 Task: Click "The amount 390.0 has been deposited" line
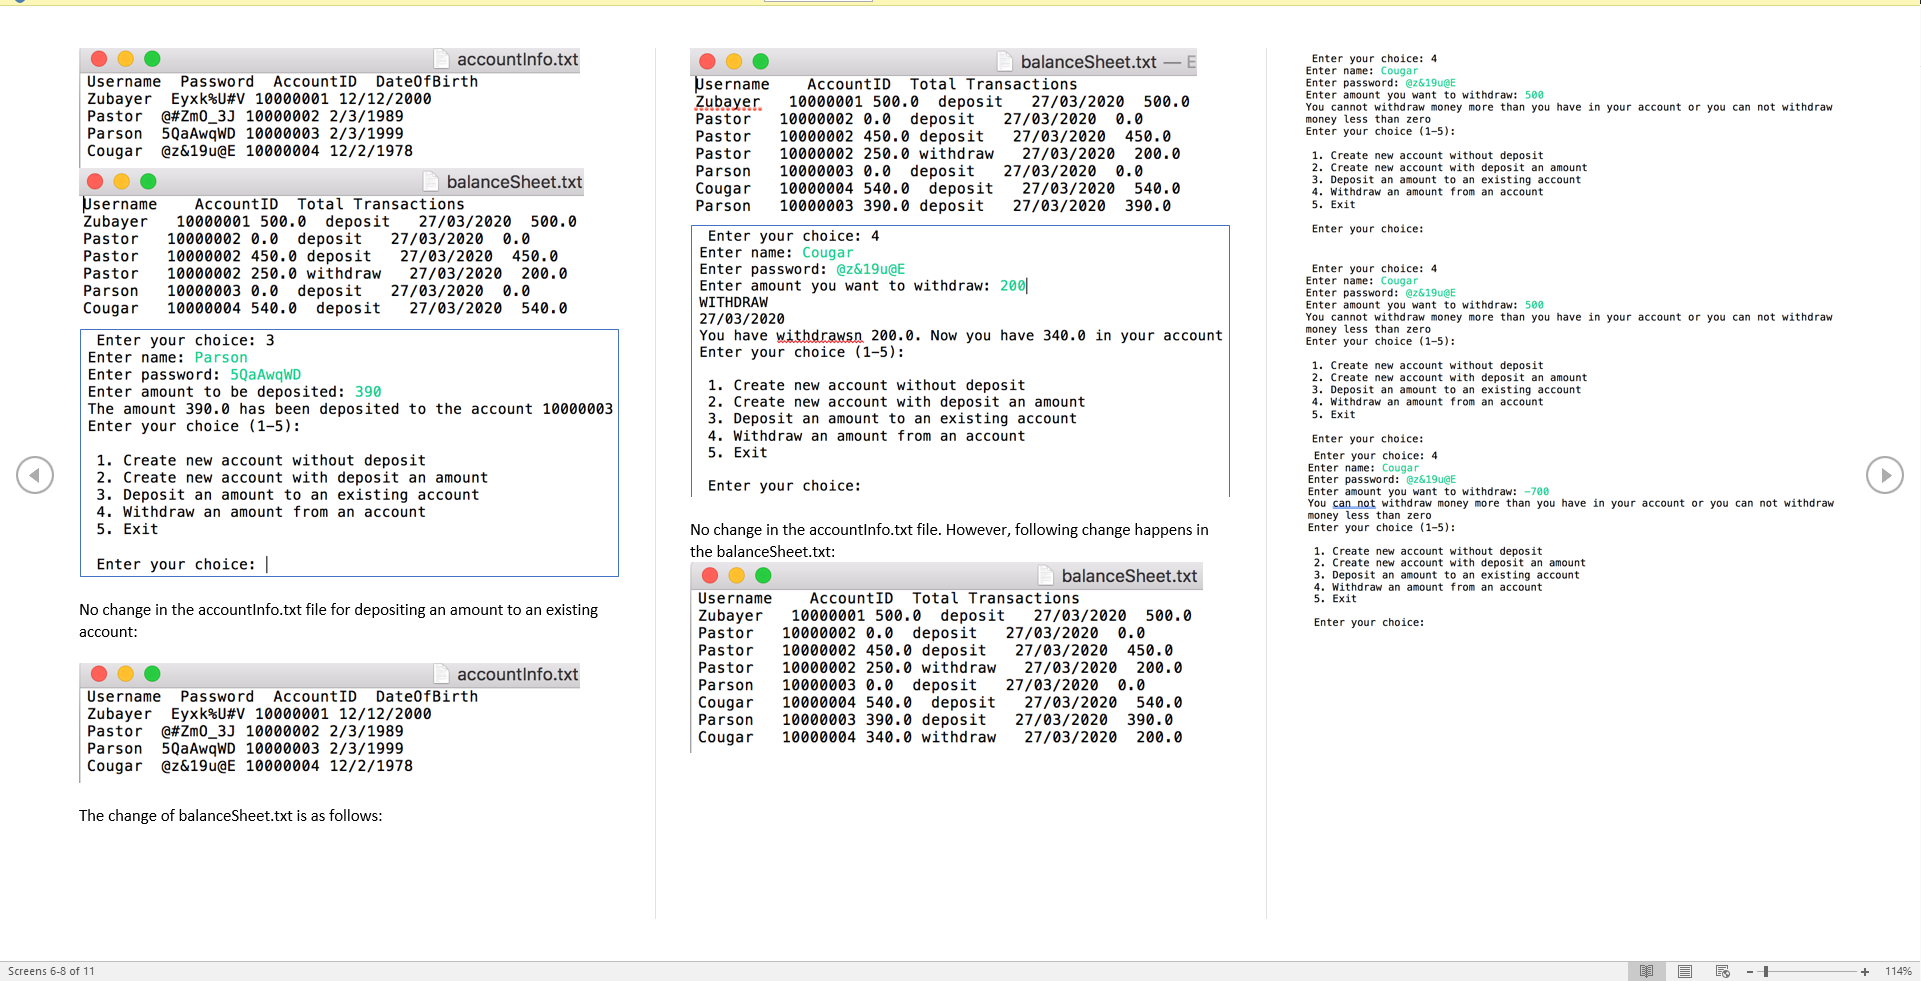(x=350, y=409)
